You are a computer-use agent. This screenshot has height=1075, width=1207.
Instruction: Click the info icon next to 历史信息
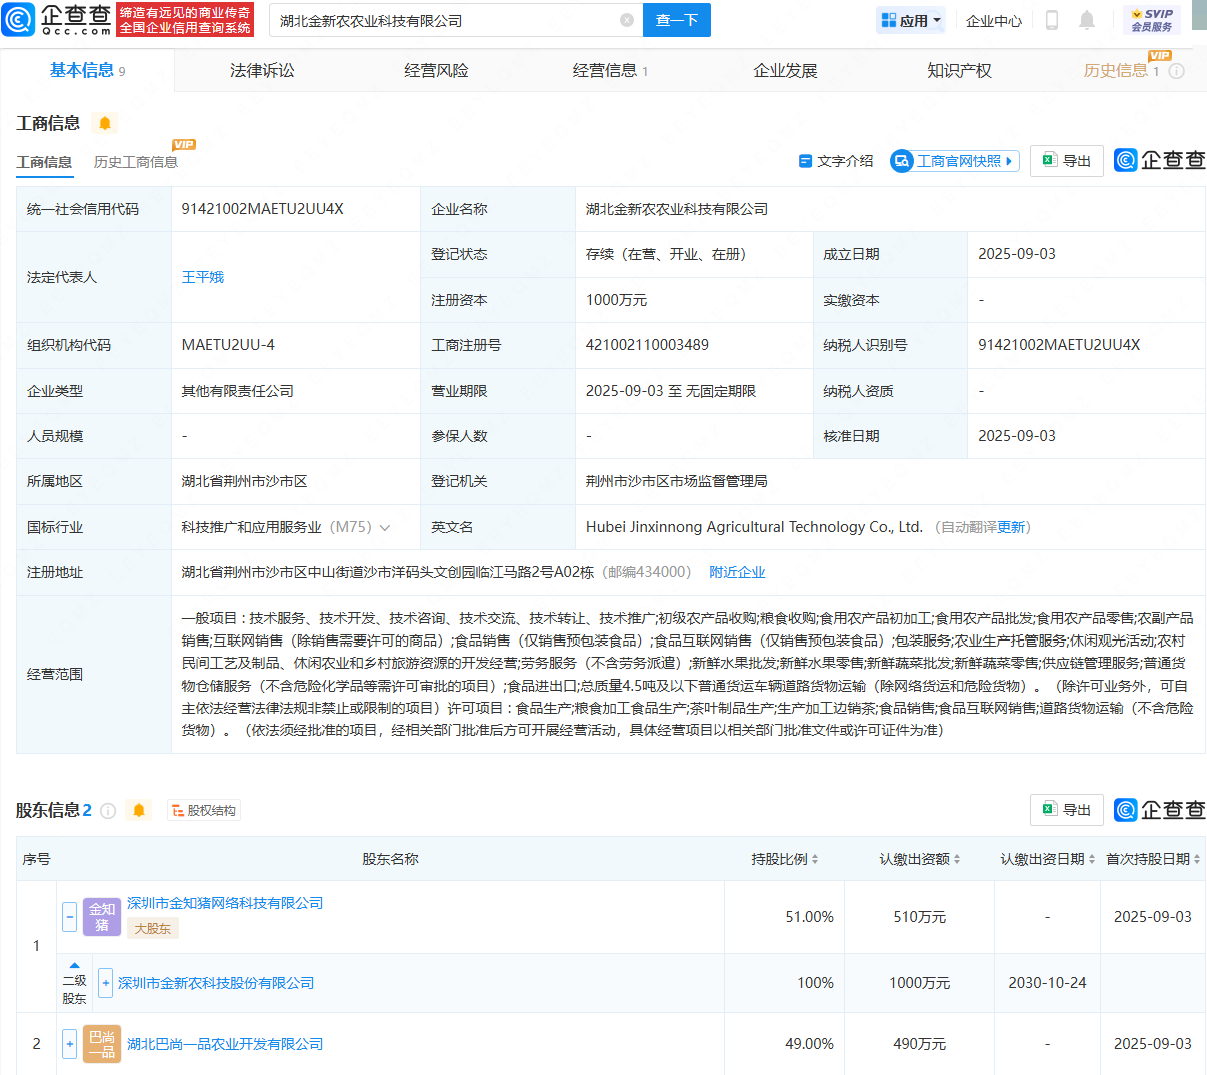pyautogui.click(x=1177, y=71)
